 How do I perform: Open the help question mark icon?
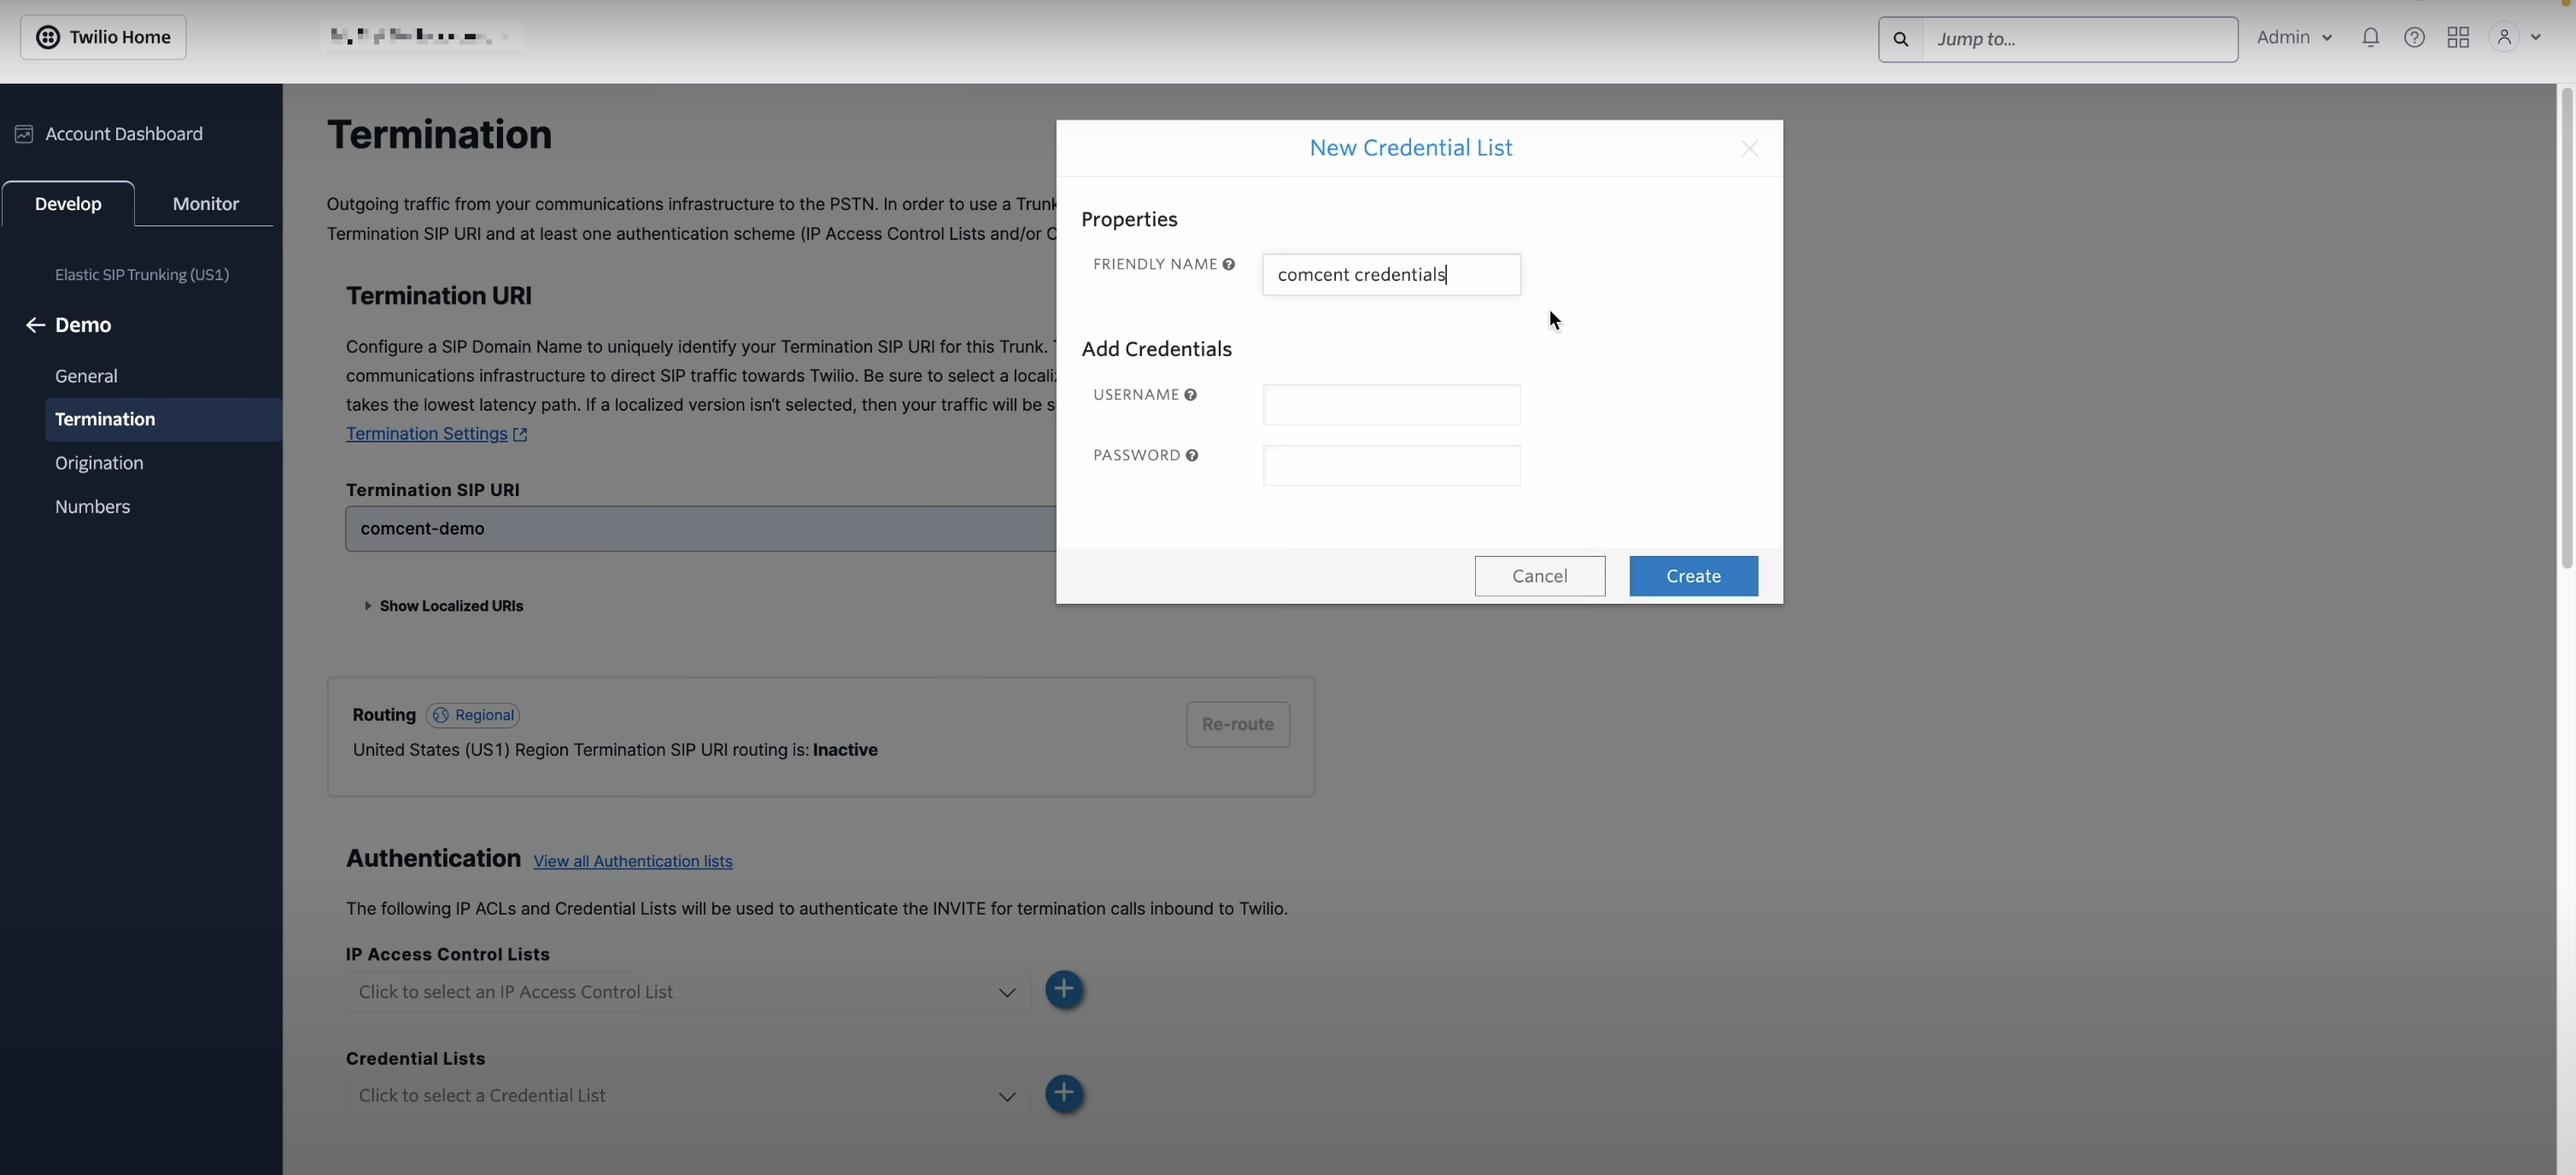coord(2414,37)
